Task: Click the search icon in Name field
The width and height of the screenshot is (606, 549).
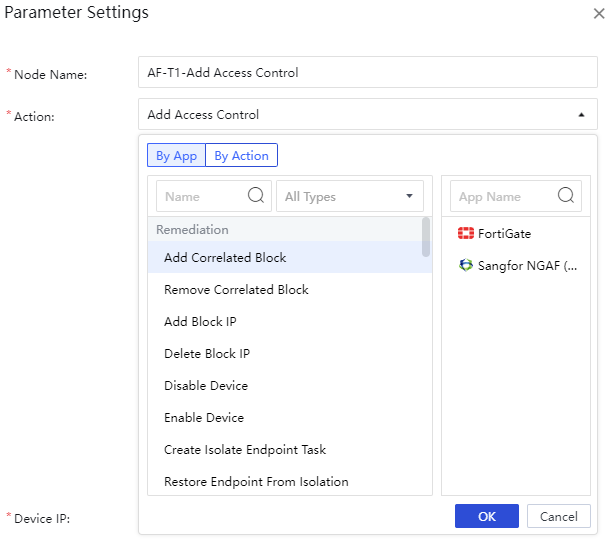Action: coord(256,196)
